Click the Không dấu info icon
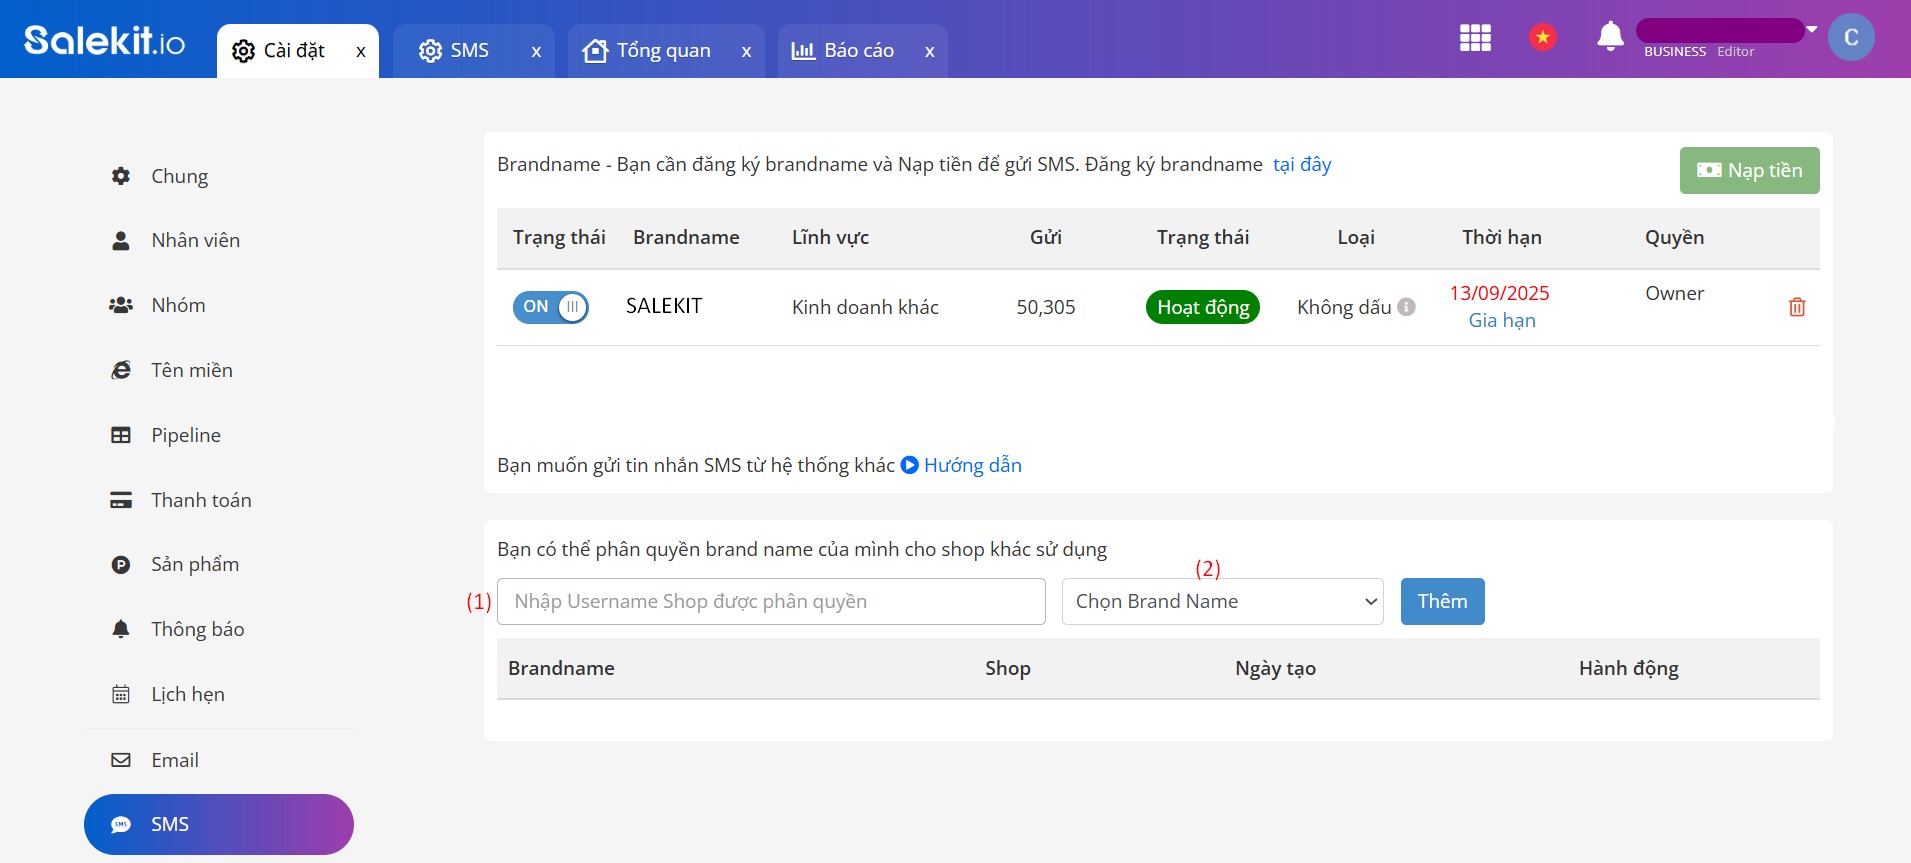Image resolution: width=1911 pixels, height=863 pixels. pyautogui.click(x=1406, y=307)
